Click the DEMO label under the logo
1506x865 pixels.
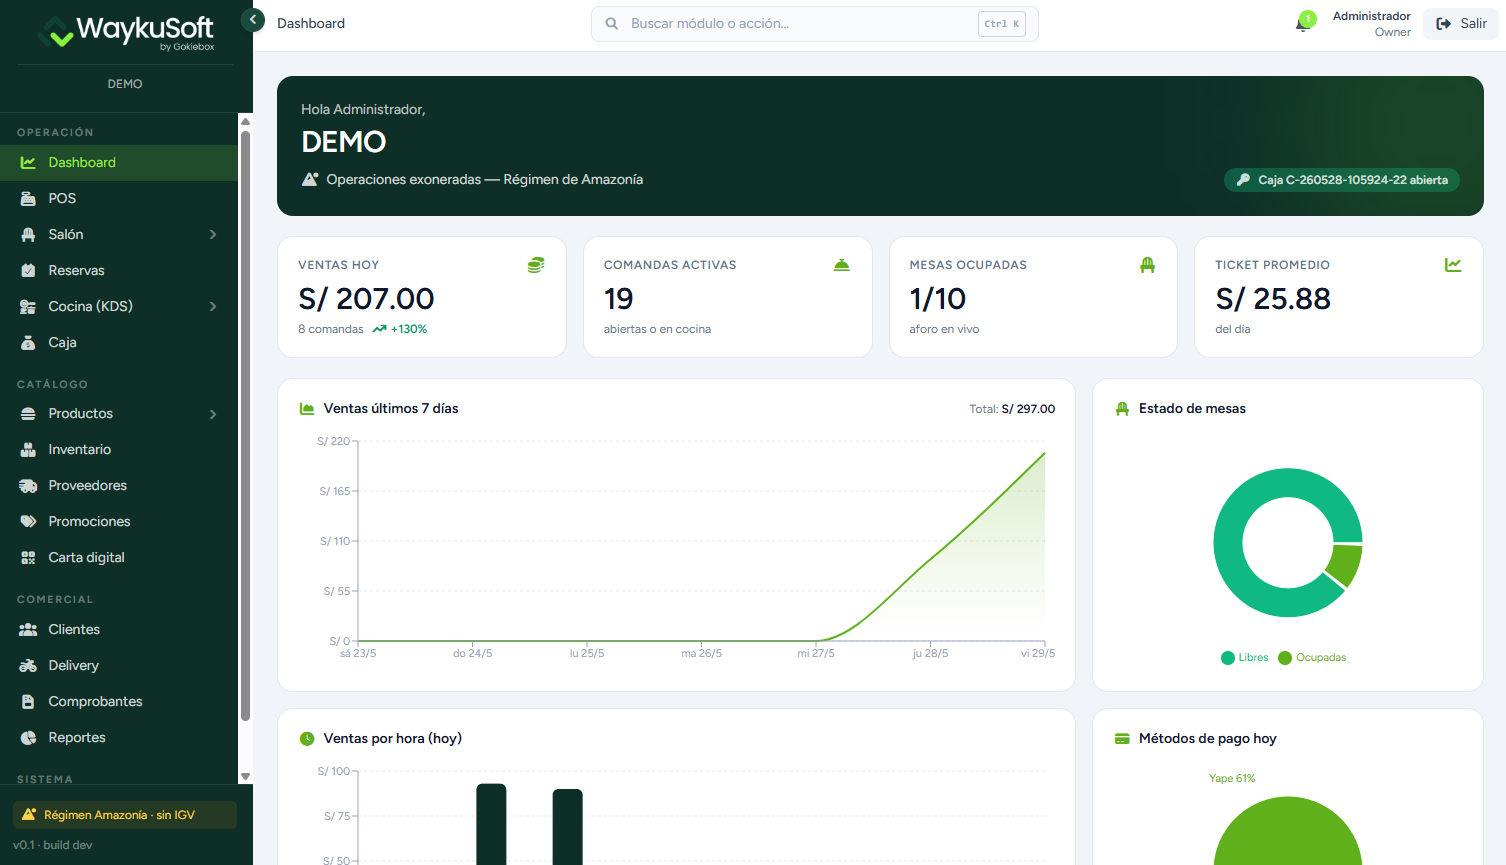tap(125, 84)
